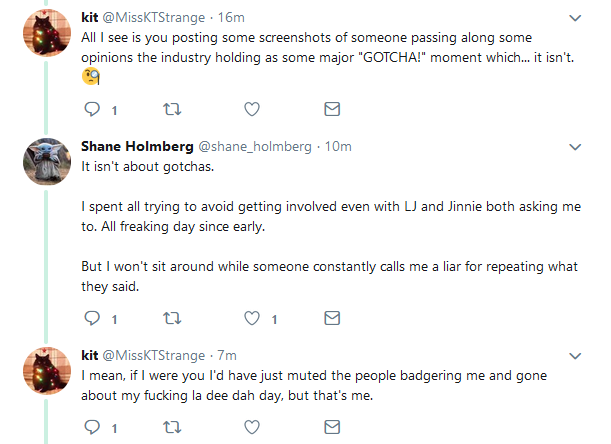Retweet Shane Holmberg's tweet
Screen dimensions: 611x444
pyautogui.click(x=172, y=318)
